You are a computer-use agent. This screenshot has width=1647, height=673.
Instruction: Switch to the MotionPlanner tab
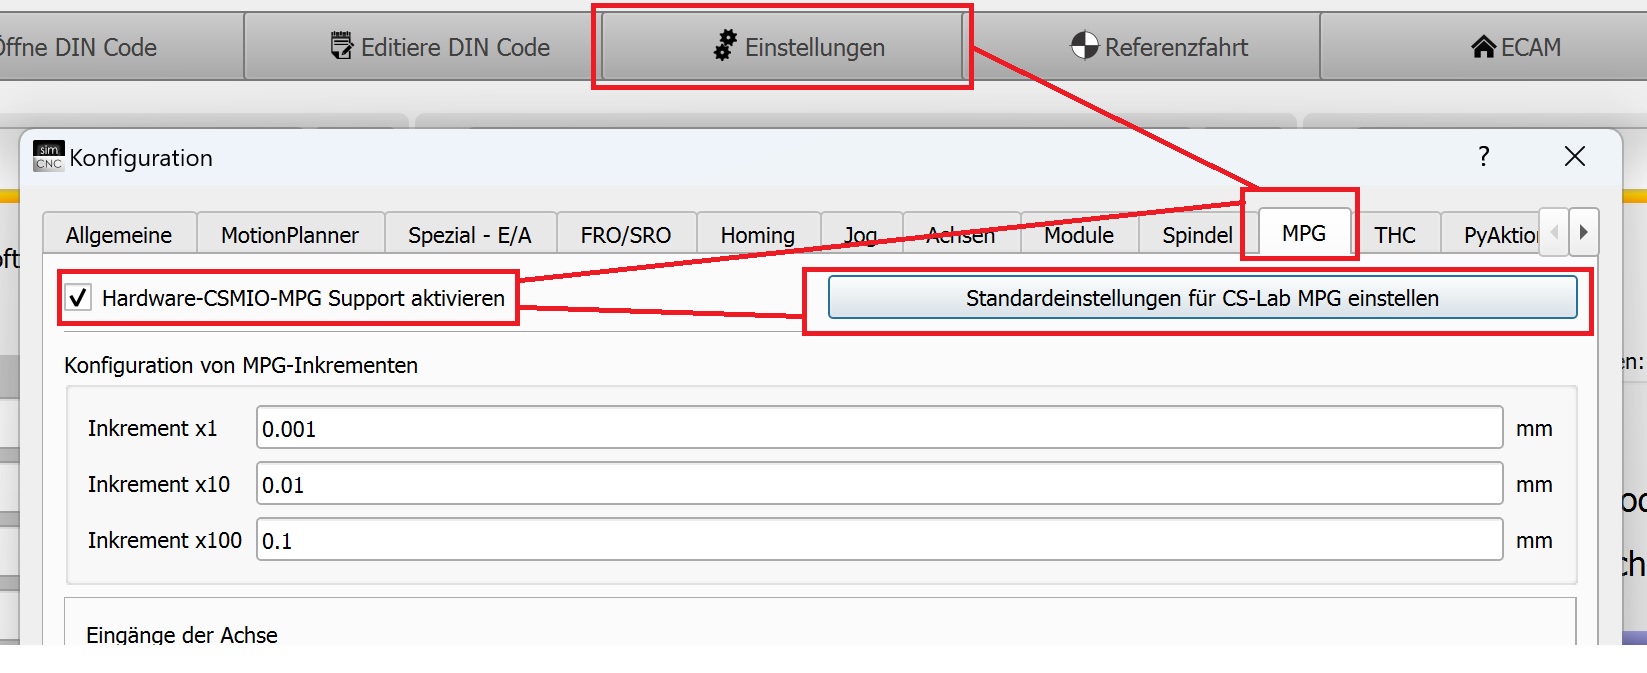pos(289,235)
